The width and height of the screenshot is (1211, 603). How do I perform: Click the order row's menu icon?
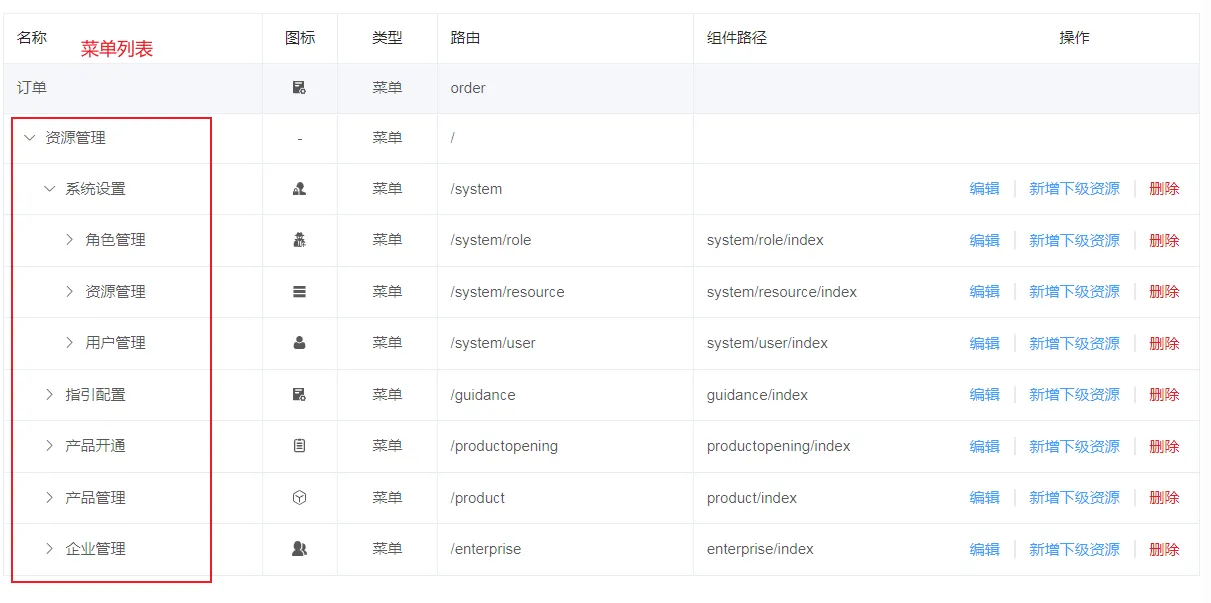pos(299,88)
